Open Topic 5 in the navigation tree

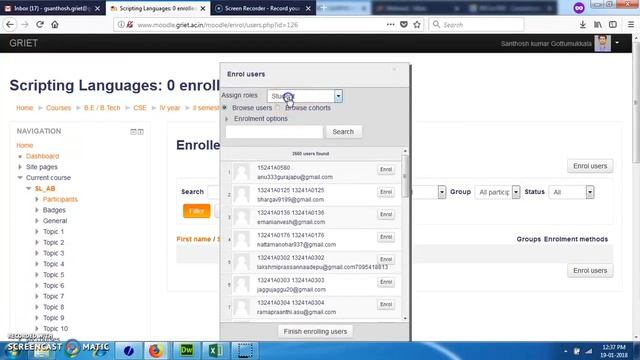[x=53, y=275]
